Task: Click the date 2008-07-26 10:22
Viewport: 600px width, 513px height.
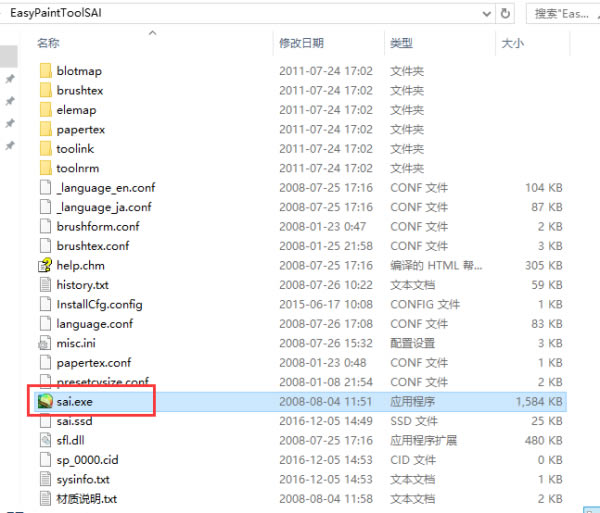Action: 326,285
